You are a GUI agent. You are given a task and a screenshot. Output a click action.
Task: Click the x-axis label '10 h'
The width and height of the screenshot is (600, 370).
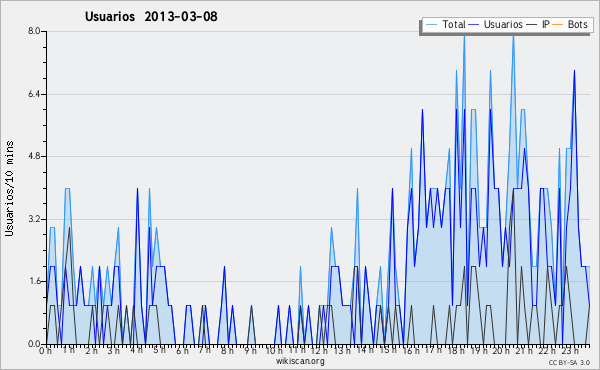(274, 350)
